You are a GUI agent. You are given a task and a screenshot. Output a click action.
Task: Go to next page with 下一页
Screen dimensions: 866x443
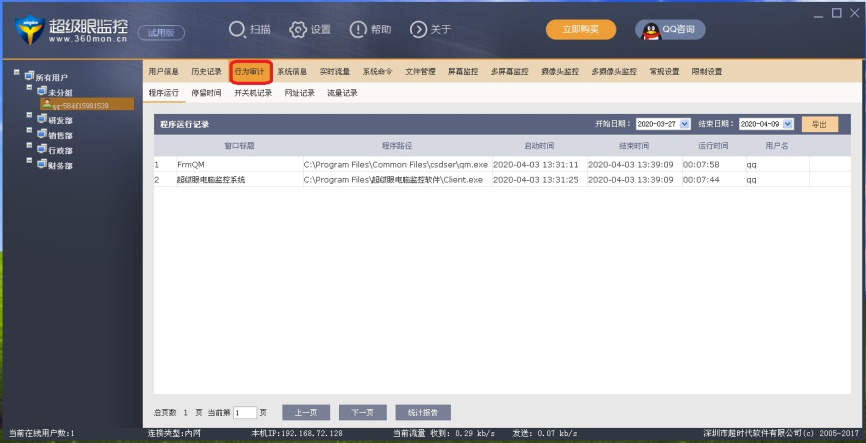tap(363, 413)
